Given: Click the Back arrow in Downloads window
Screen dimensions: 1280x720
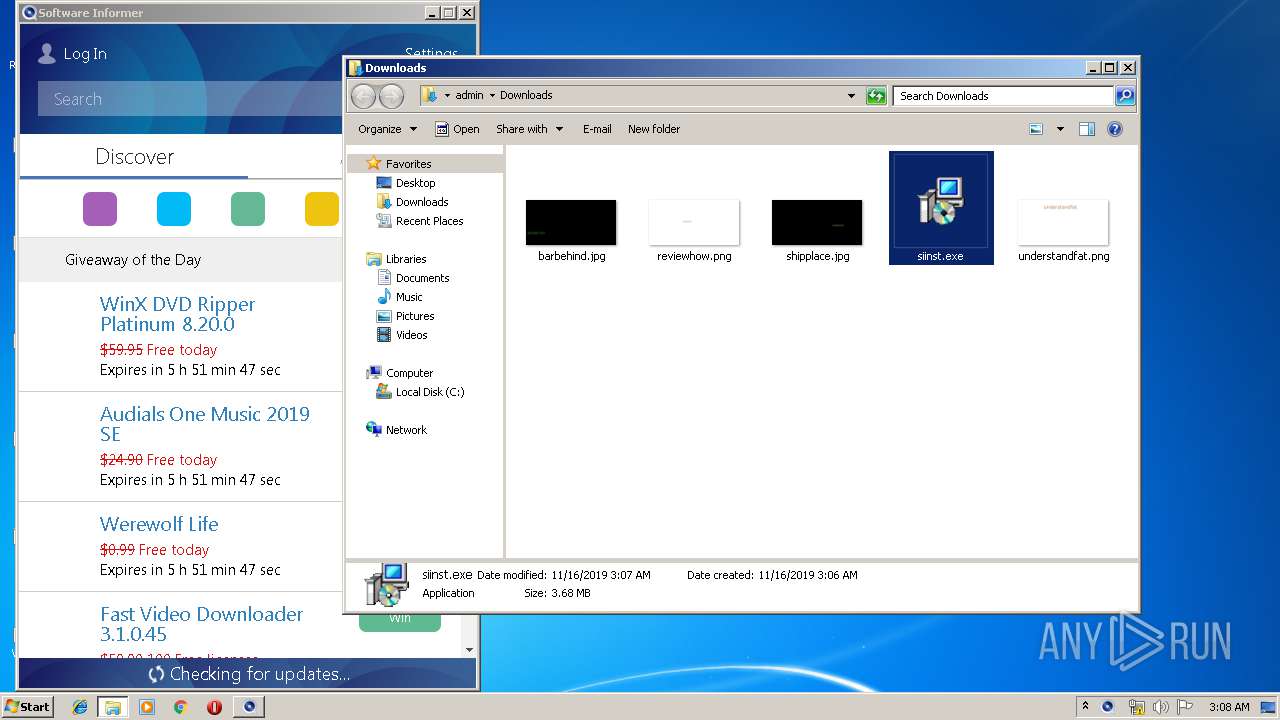Looking at the screenshot, I should [363, 96].
